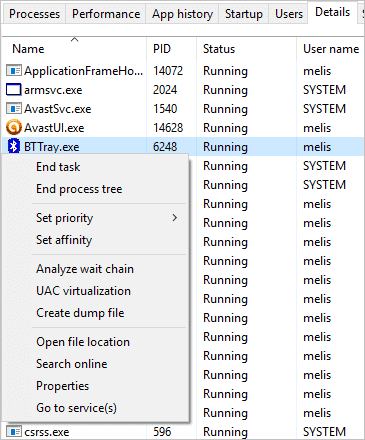
Task: Select the AvastSvc.exe process name
Action: coord(57,109)
